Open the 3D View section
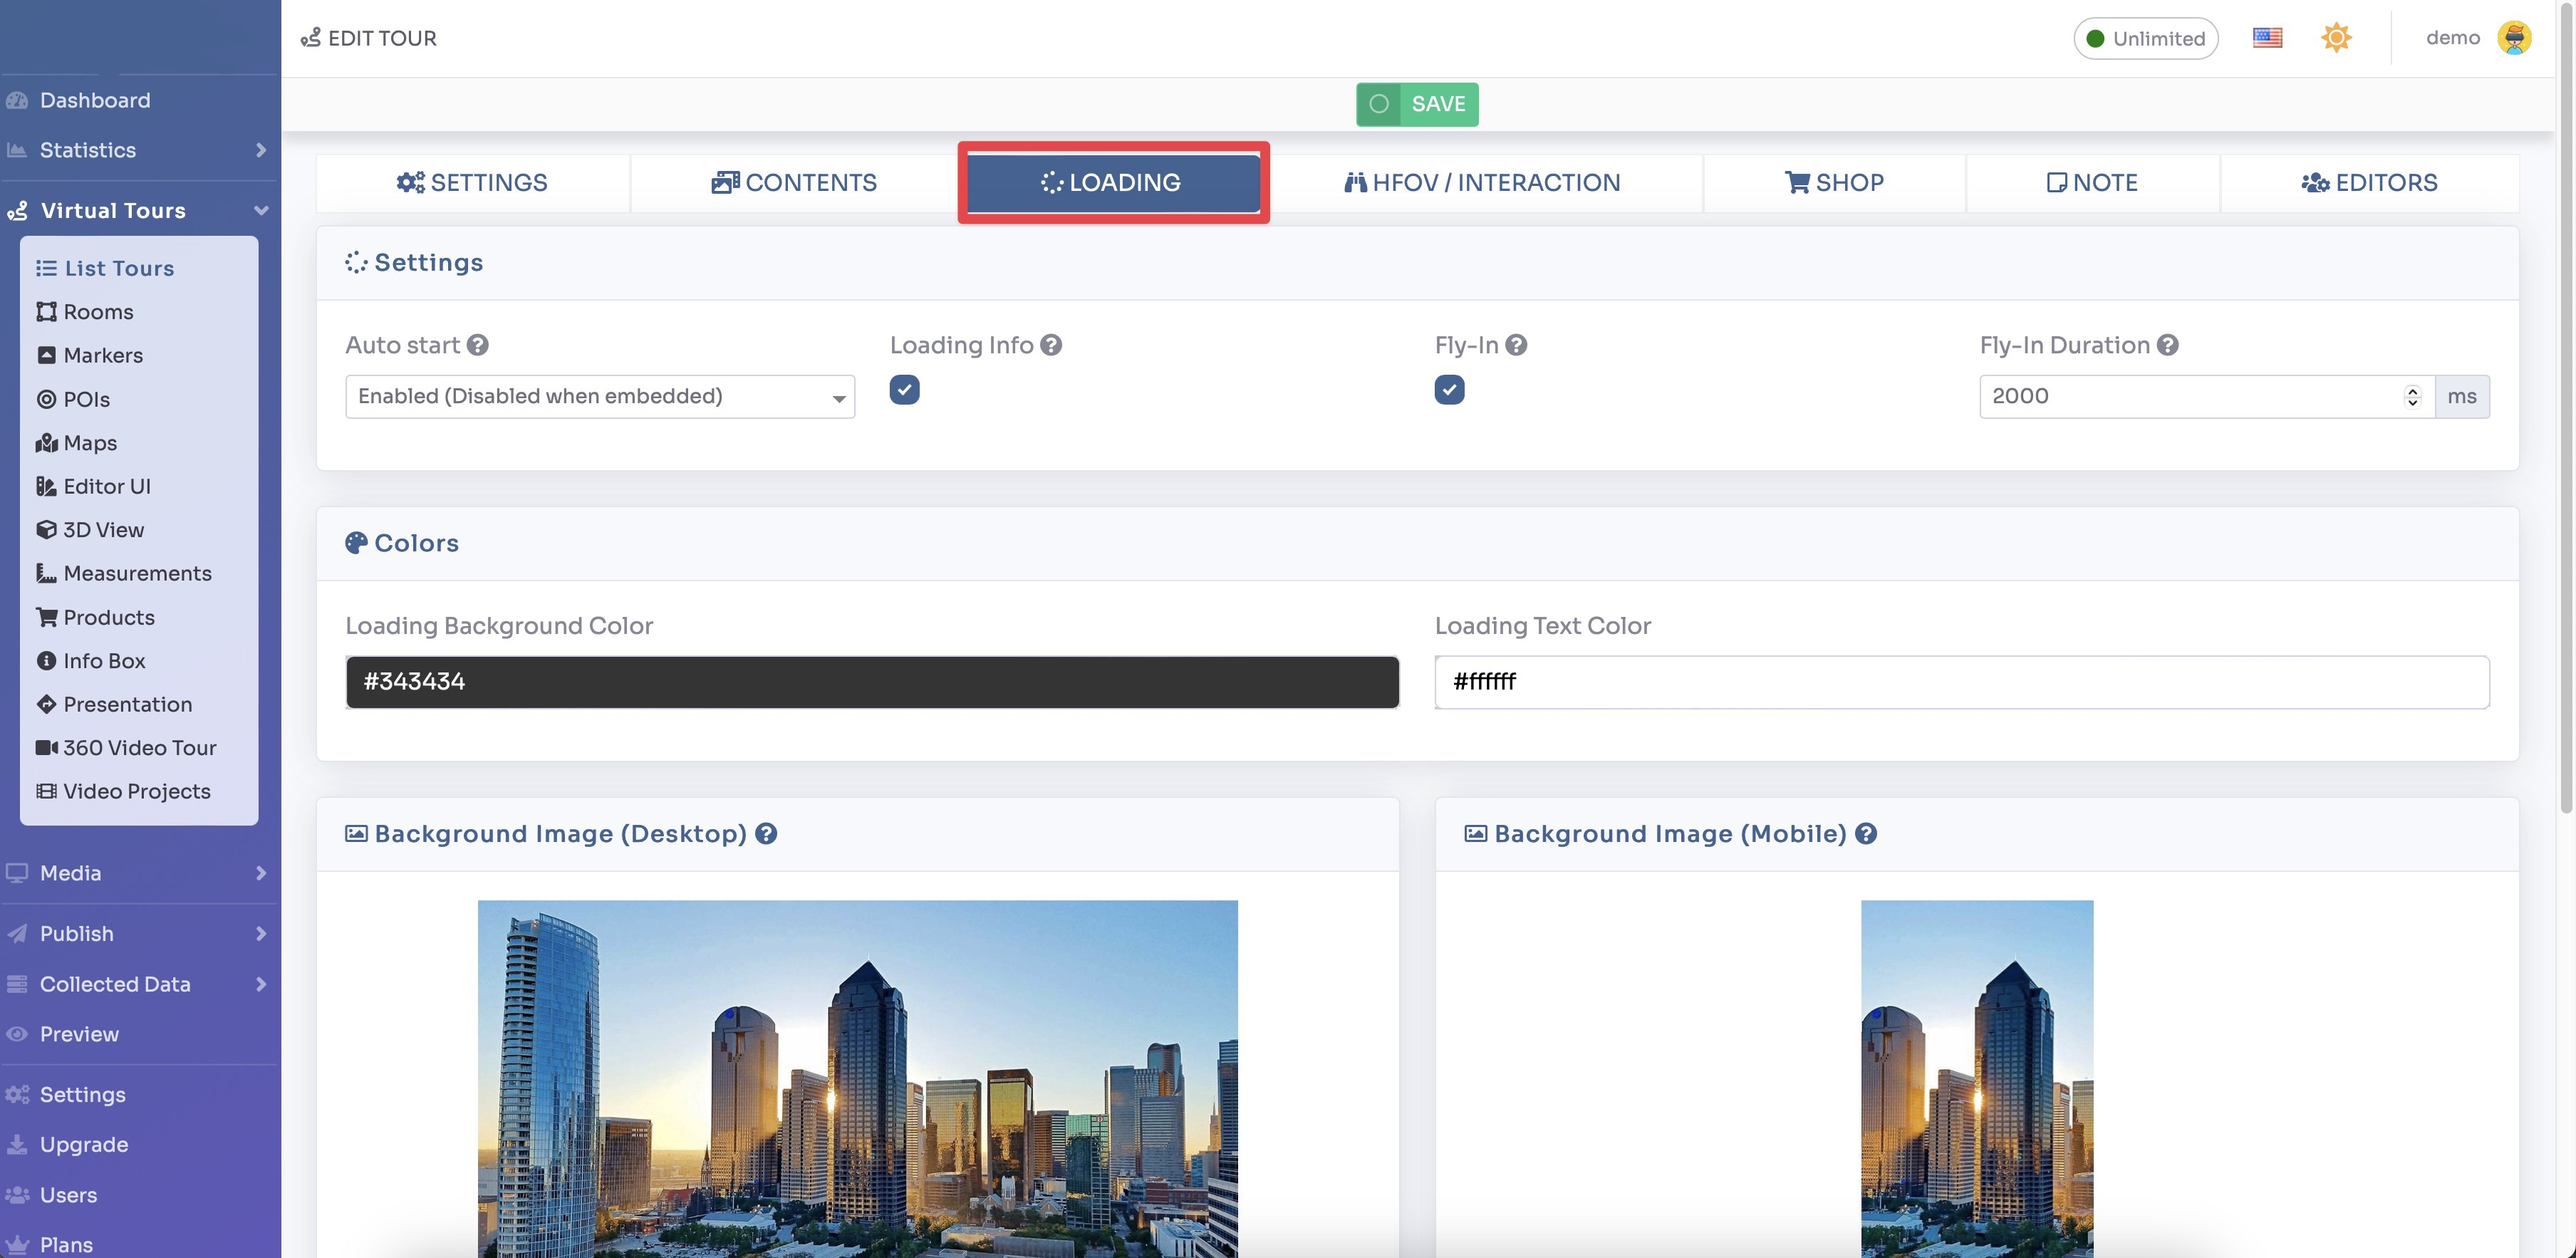The height and width of the screenshot is (1258, 2576). (x=103, y=530)
